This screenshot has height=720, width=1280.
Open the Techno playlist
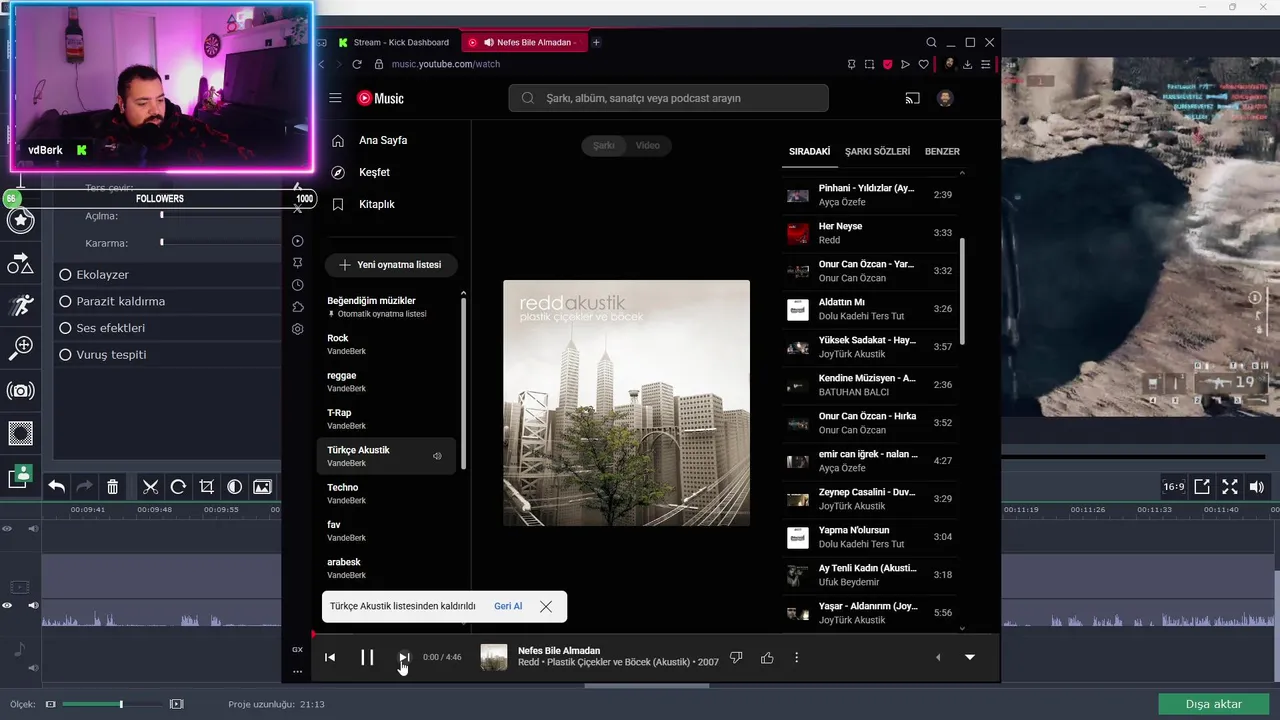[x=388, y=493]
